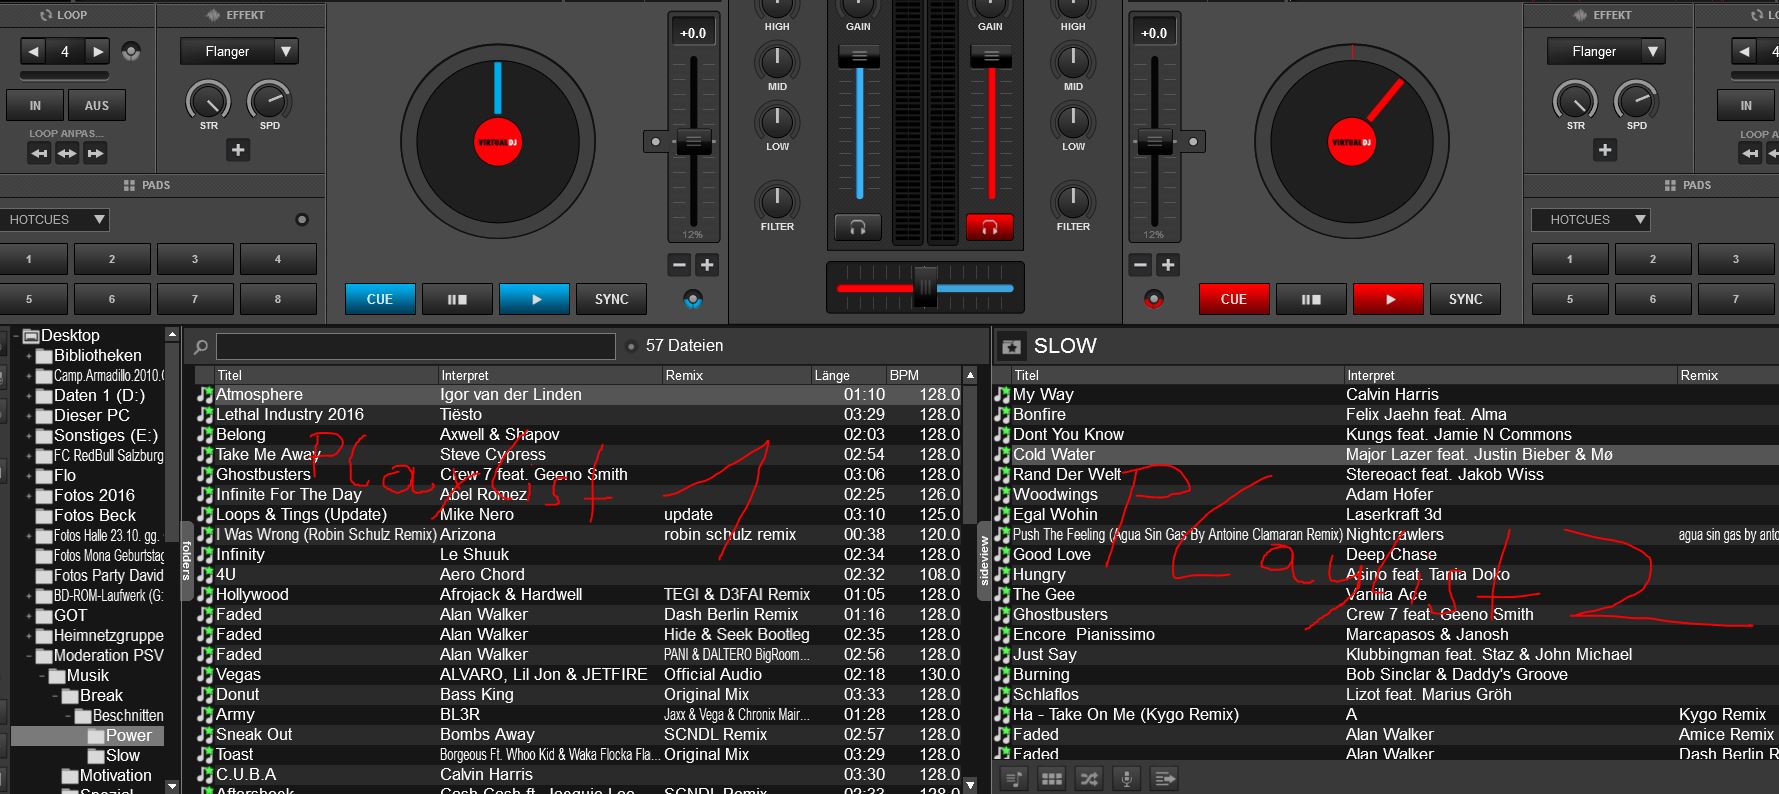The image size is (1779, 794).
Task: Toggle search options dot beside 57 Dateien
Action: click(x=631, y=347)
